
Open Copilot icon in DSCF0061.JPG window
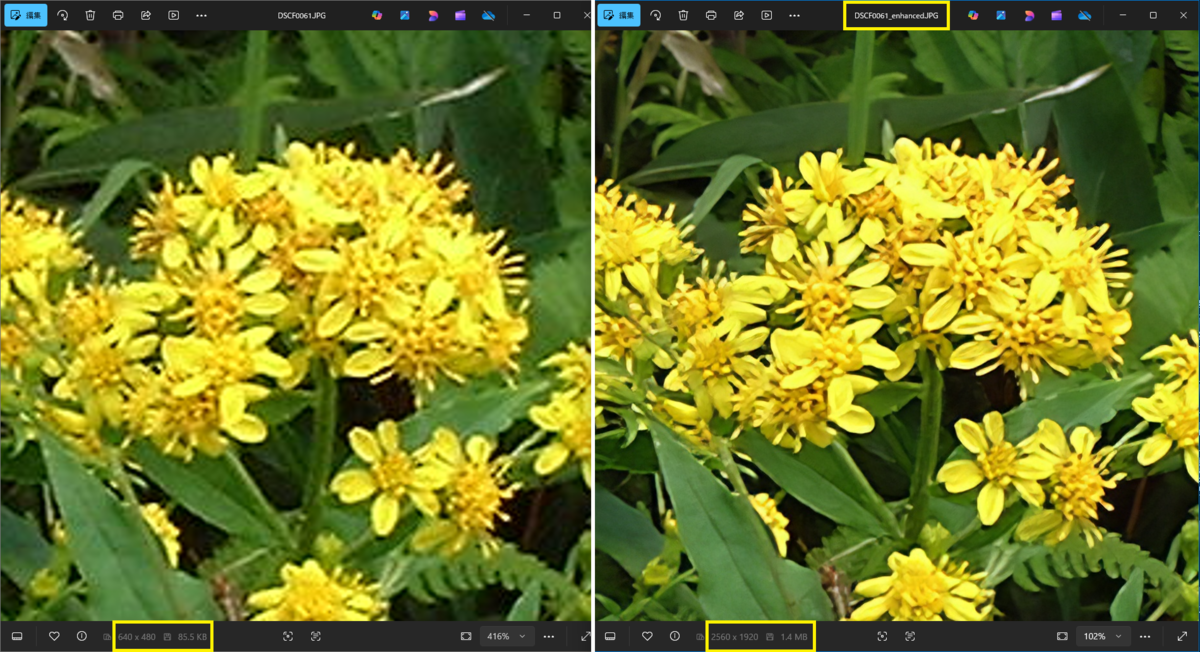pos(377,15)
